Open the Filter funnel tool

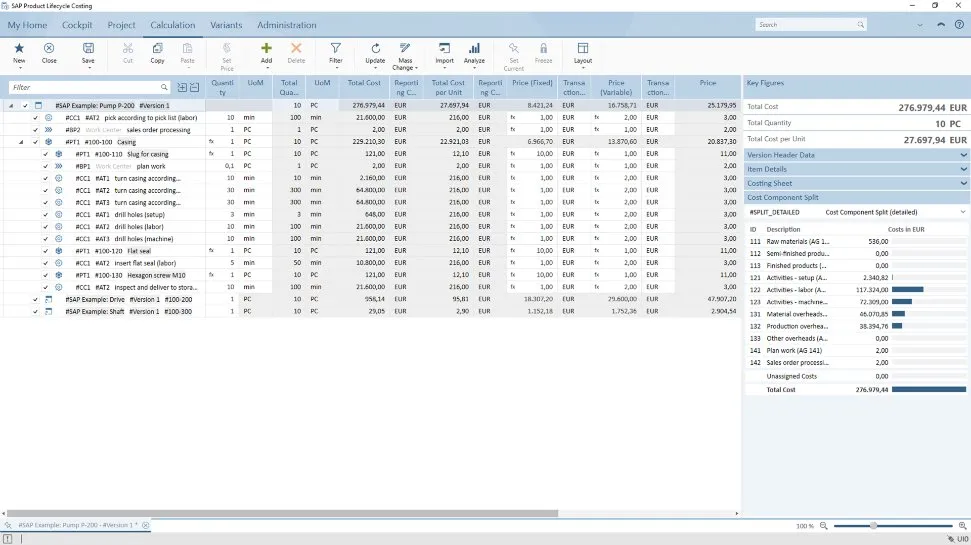(x=336, y=48)
